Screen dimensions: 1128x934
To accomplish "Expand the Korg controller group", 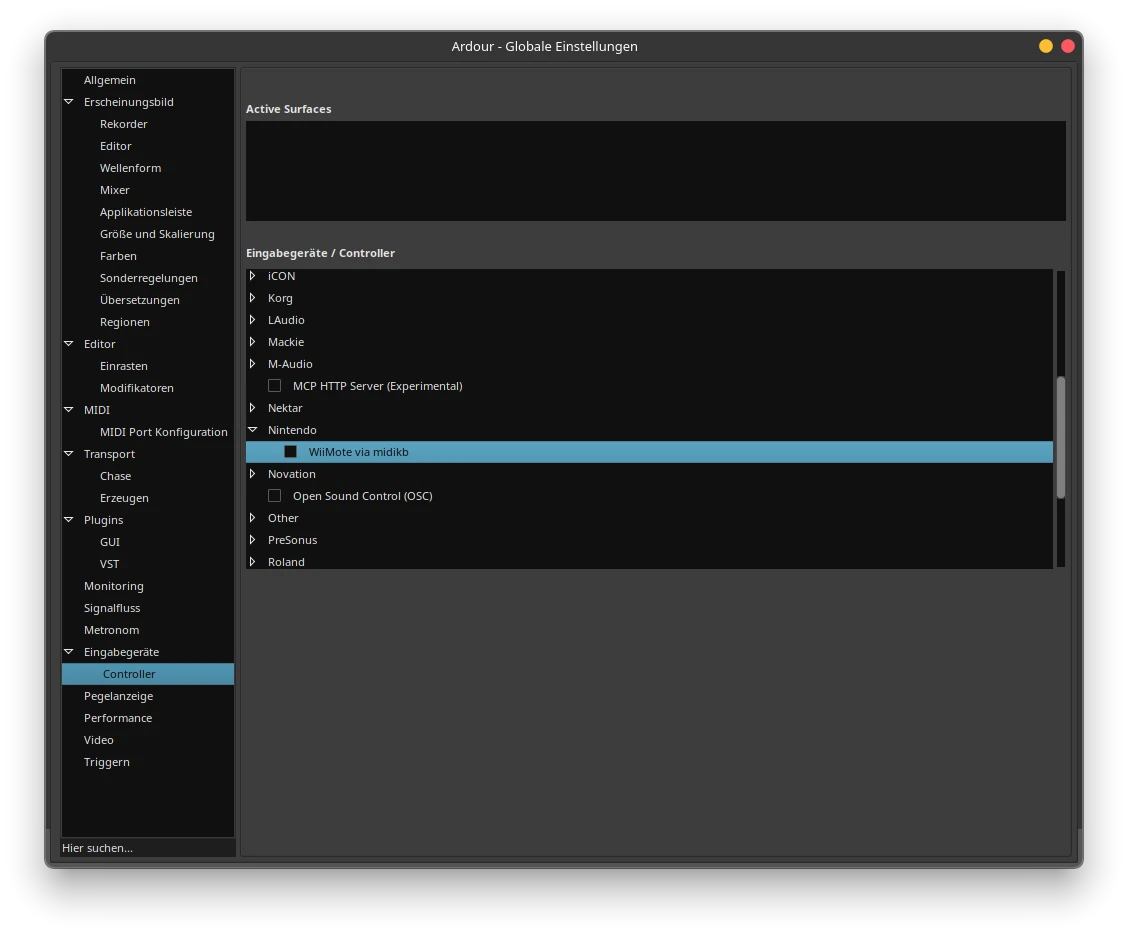I will click(x=253, y=298).
